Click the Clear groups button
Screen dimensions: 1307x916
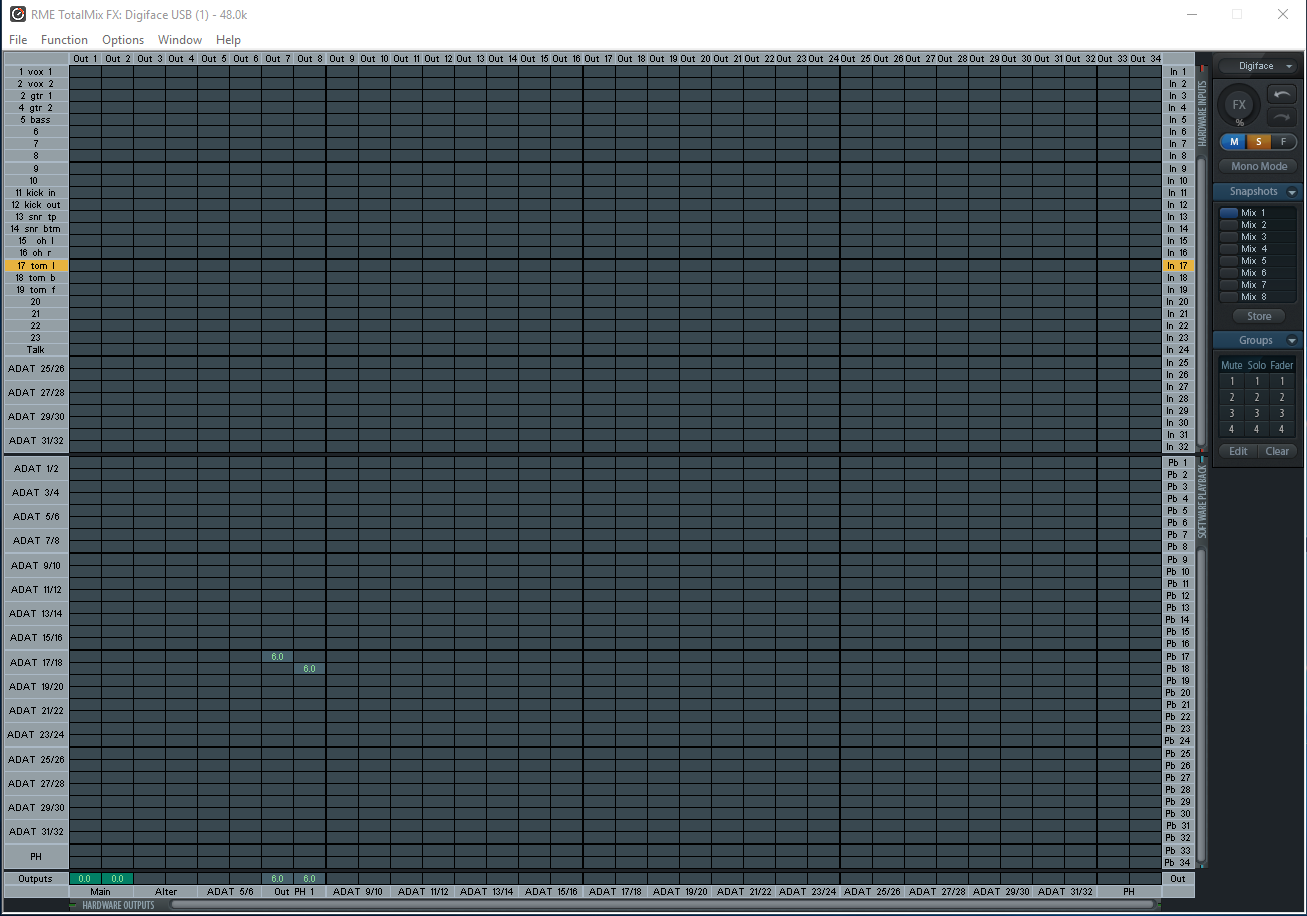[x=1277, y=451]
